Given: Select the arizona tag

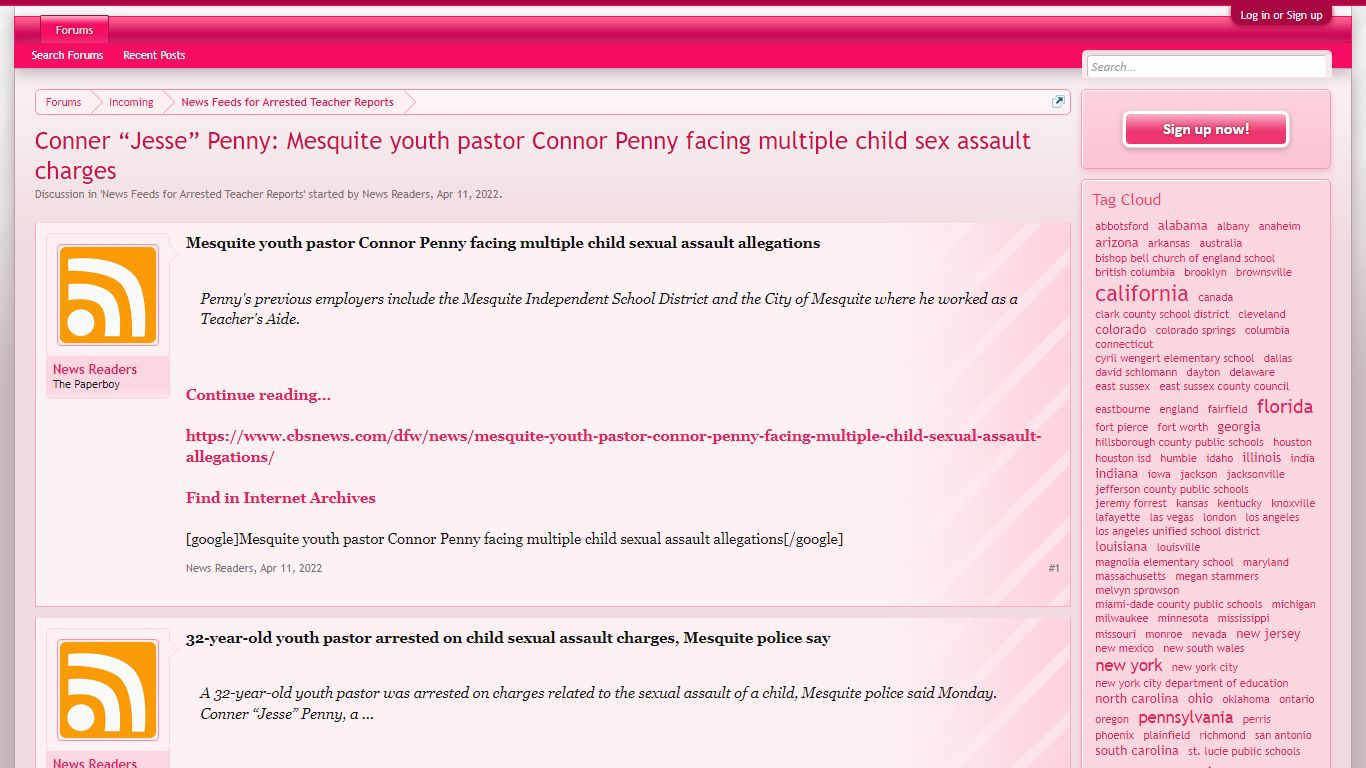Looking at the screenshot, I should pyautogui.click(x=1117, y=242).
